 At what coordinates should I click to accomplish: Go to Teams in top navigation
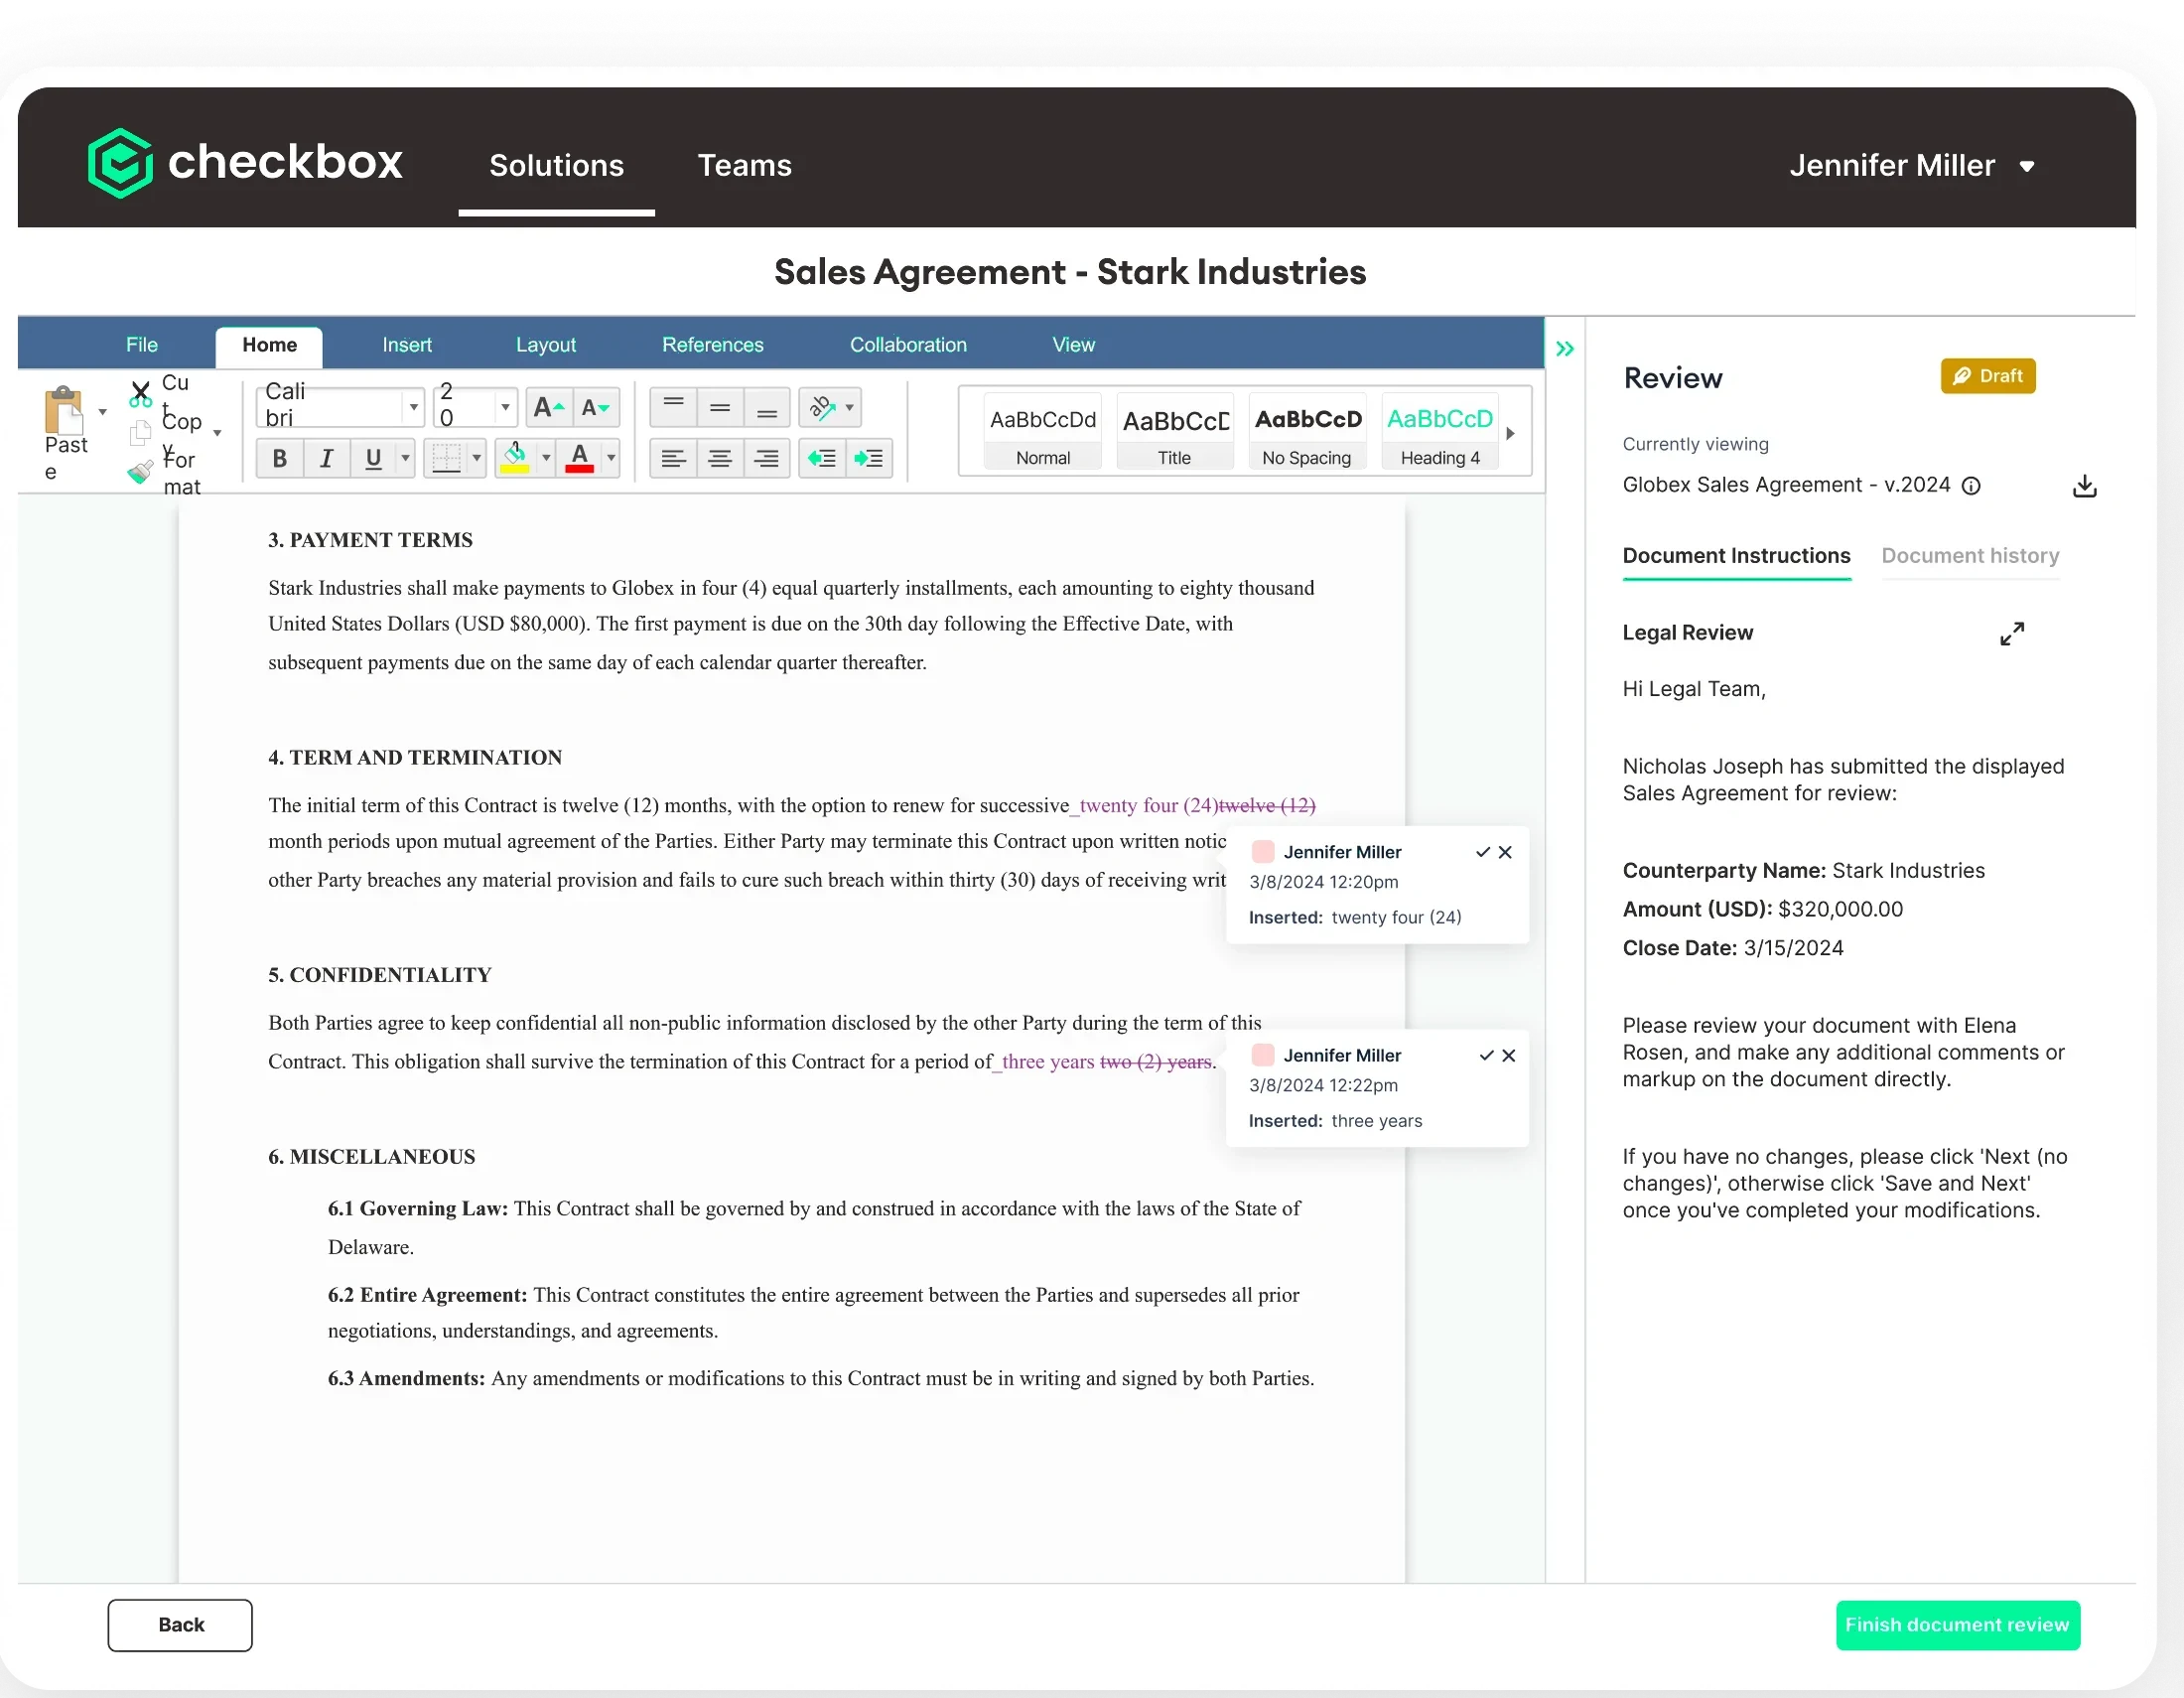coord(744,165)
